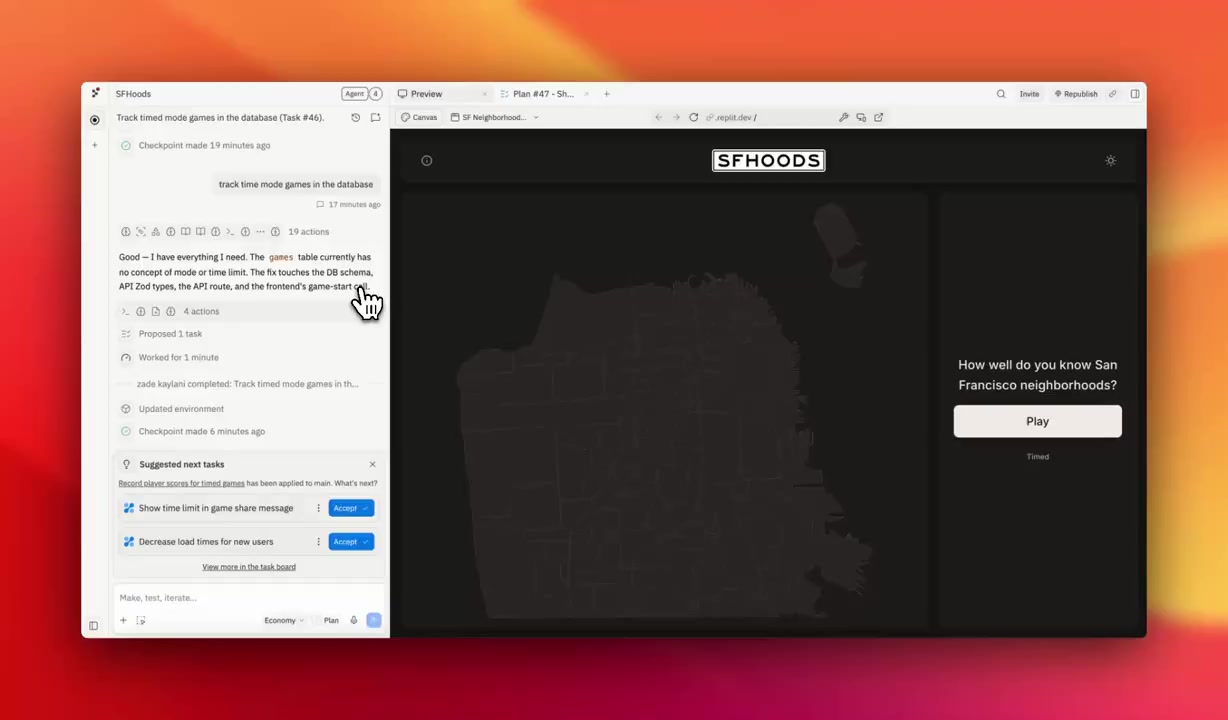Open device view selector icon
The width and height of the screenshot is (1228, 720).
pos(861,117)
